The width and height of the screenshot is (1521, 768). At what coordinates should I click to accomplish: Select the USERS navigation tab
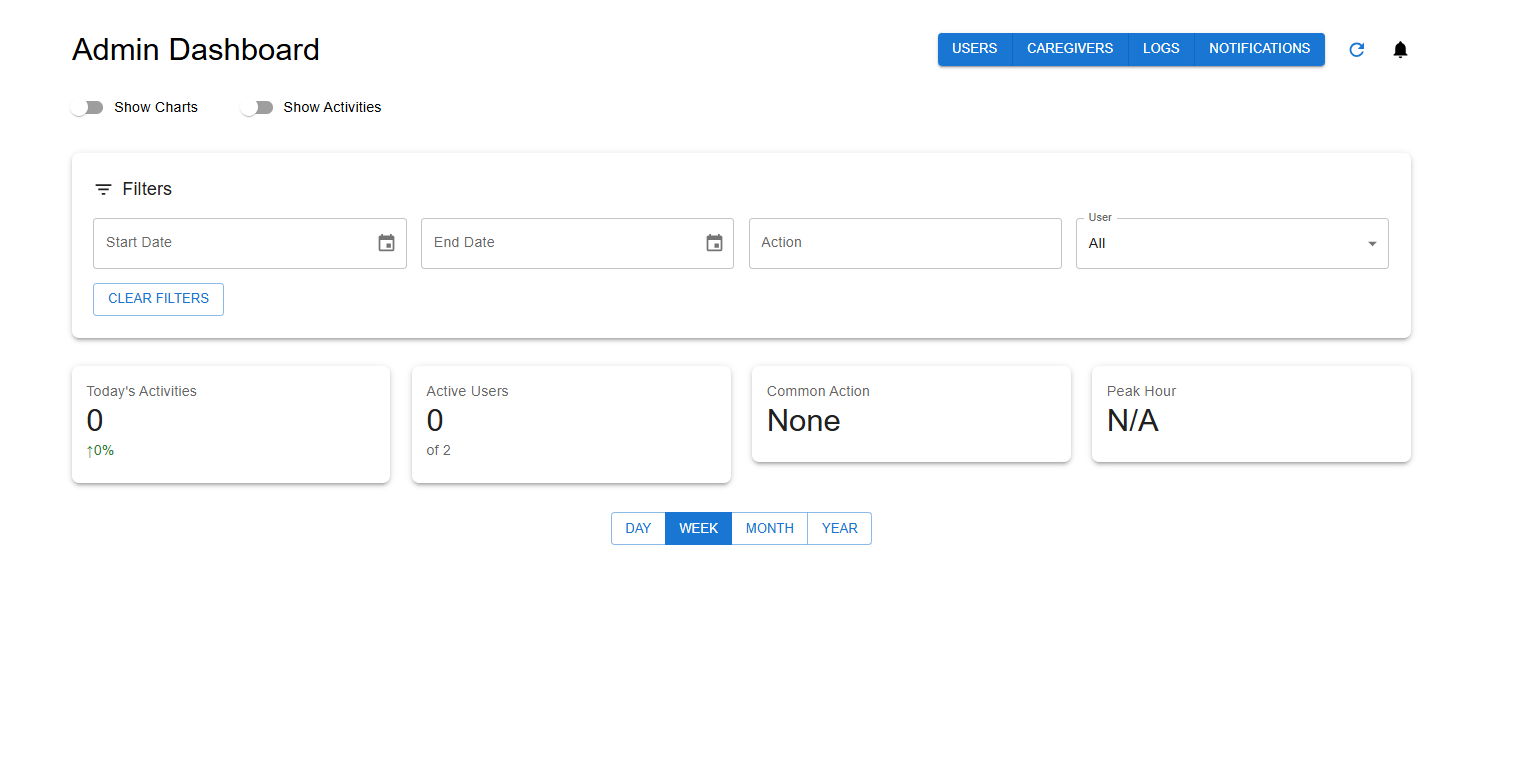(974, 48)
